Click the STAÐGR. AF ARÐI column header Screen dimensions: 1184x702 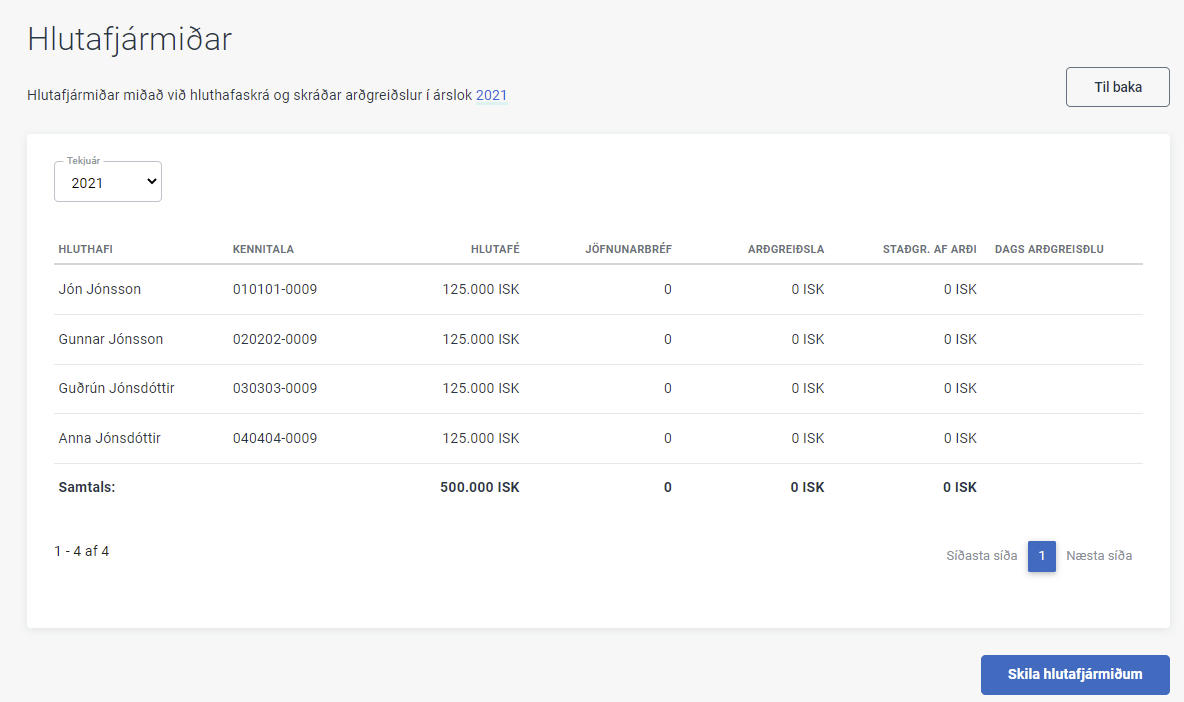[930, 249]
